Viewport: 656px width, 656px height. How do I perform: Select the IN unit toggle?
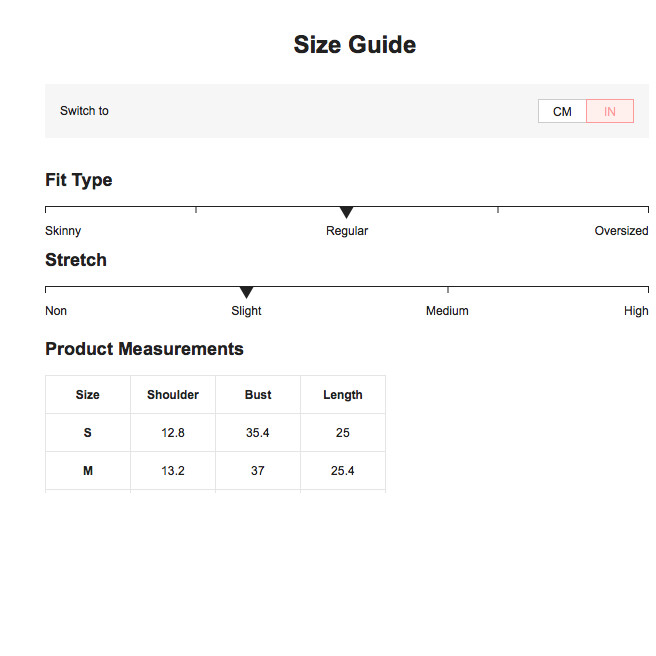tap(610, 111)
